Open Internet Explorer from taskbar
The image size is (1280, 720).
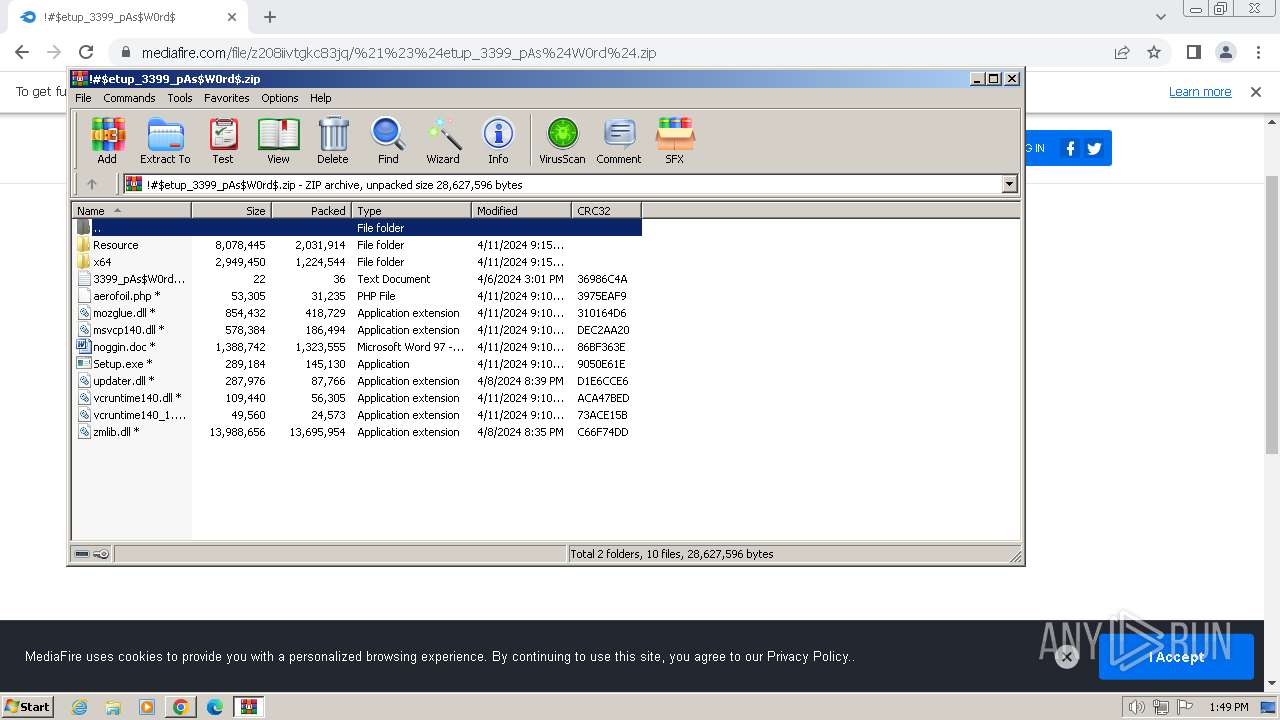point(79,707)
